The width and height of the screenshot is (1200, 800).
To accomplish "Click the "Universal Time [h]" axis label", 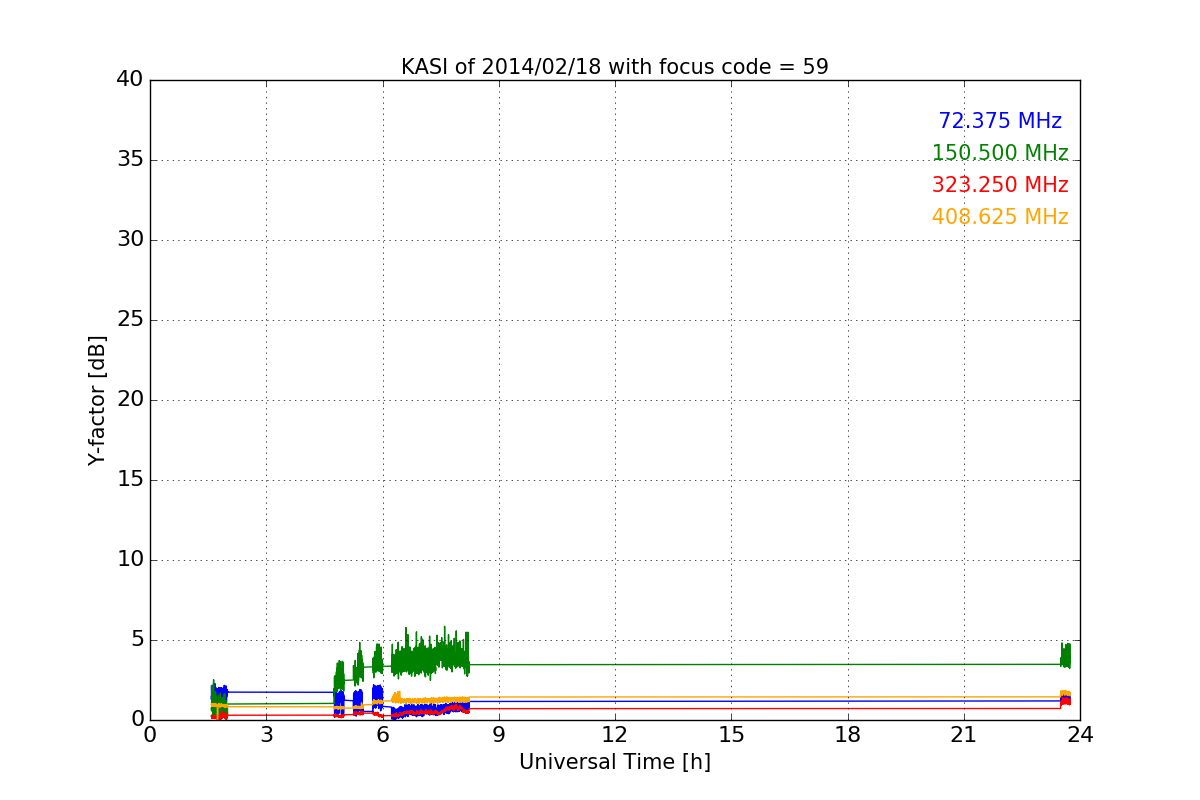I will tap(614, 762).
